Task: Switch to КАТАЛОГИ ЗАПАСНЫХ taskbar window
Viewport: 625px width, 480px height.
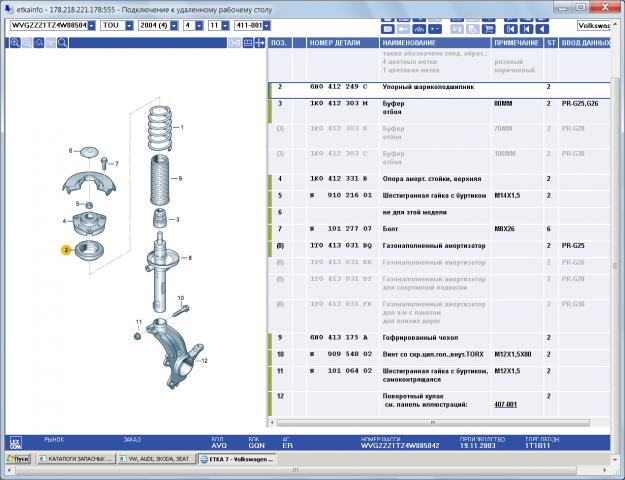Action: [x=75, y=459]
